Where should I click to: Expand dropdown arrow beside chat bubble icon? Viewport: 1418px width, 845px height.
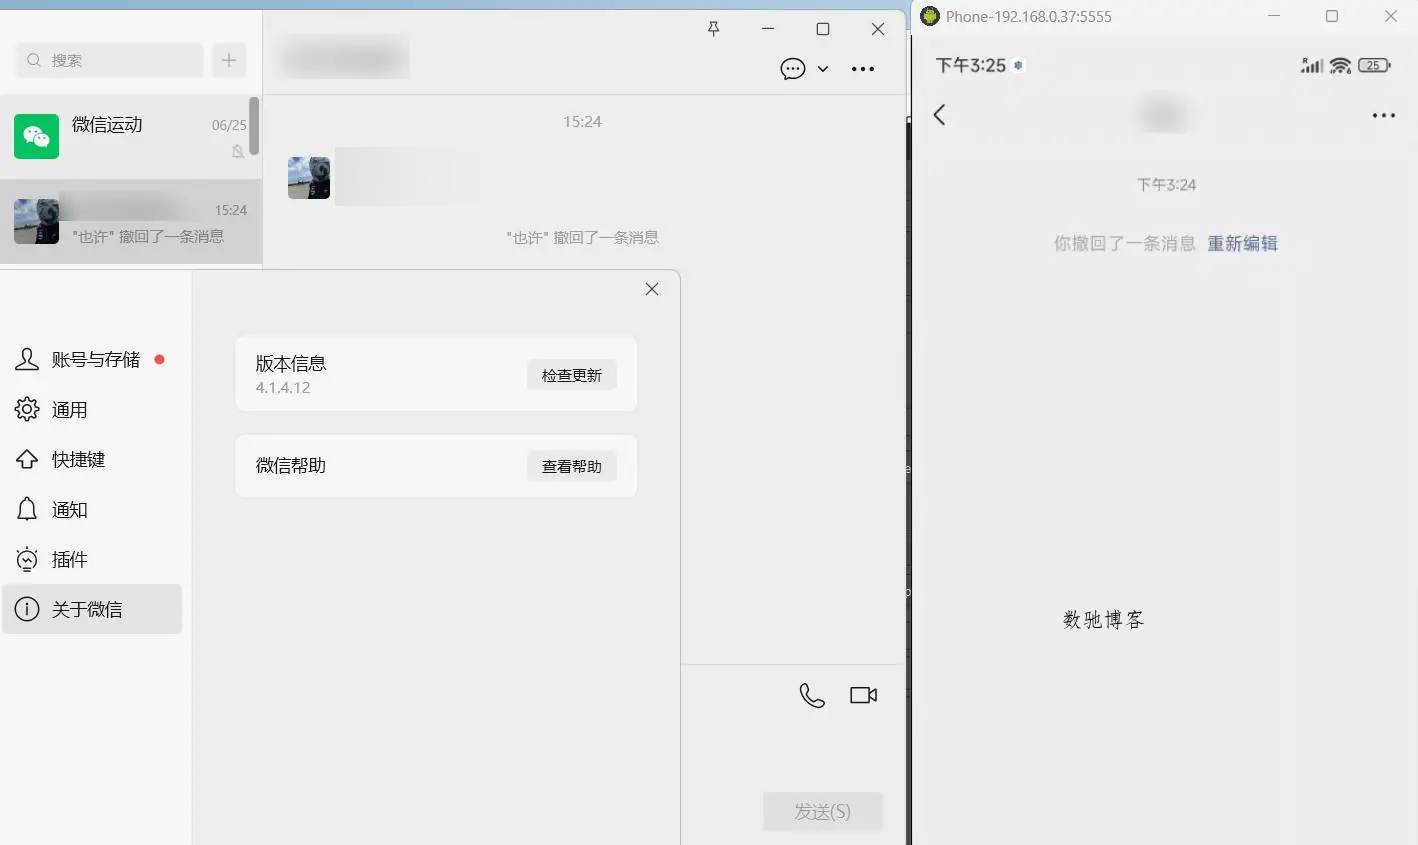pyautogui.click(x=823, y=69)
